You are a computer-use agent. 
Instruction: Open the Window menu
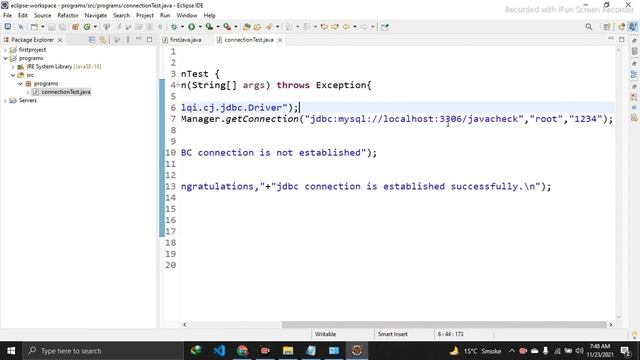click(x=187, y=16)
